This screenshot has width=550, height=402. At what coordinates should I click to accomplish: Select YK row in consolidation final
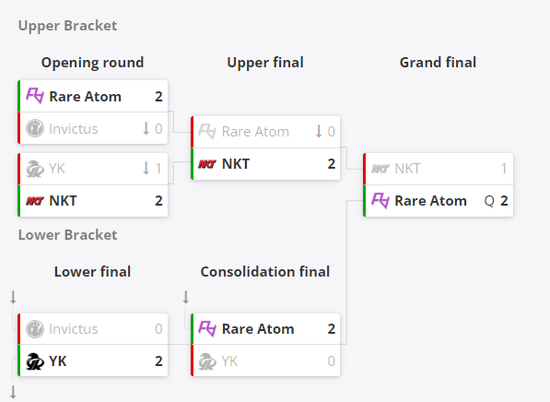click(266, 361)
